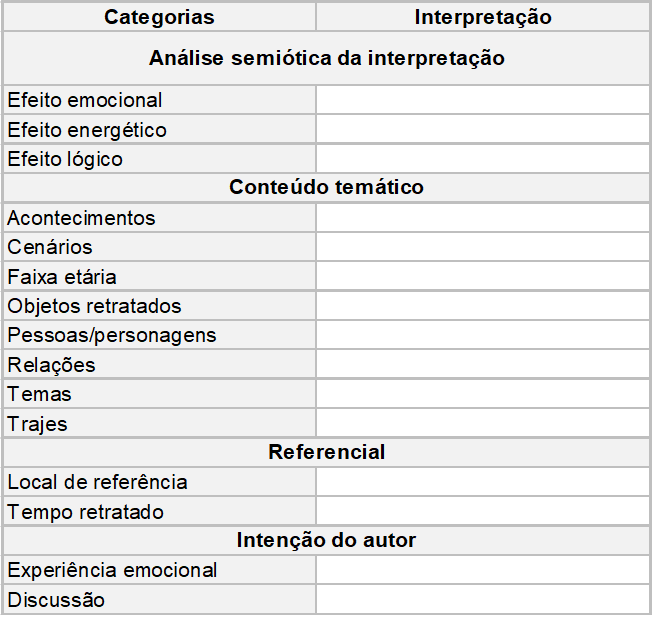This screenshot has width=654, height=617.
Task: Click the empty cell for Objetos retratados
Action: coord(482,306)
